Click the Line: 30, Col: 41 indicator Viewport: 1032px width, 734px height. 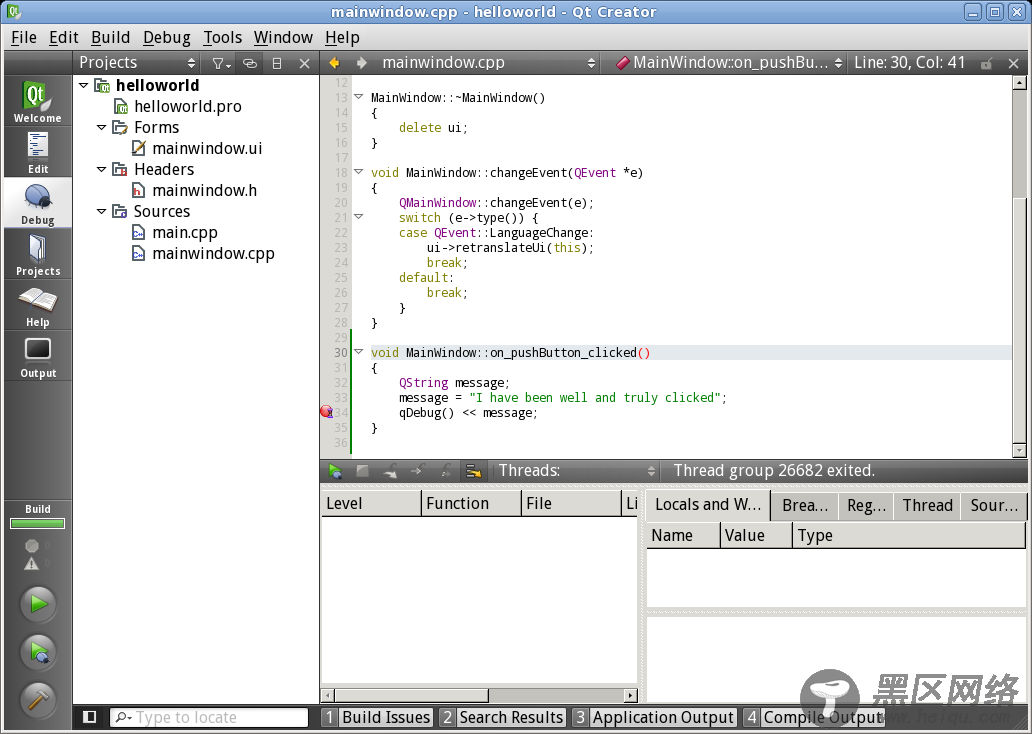910,63
